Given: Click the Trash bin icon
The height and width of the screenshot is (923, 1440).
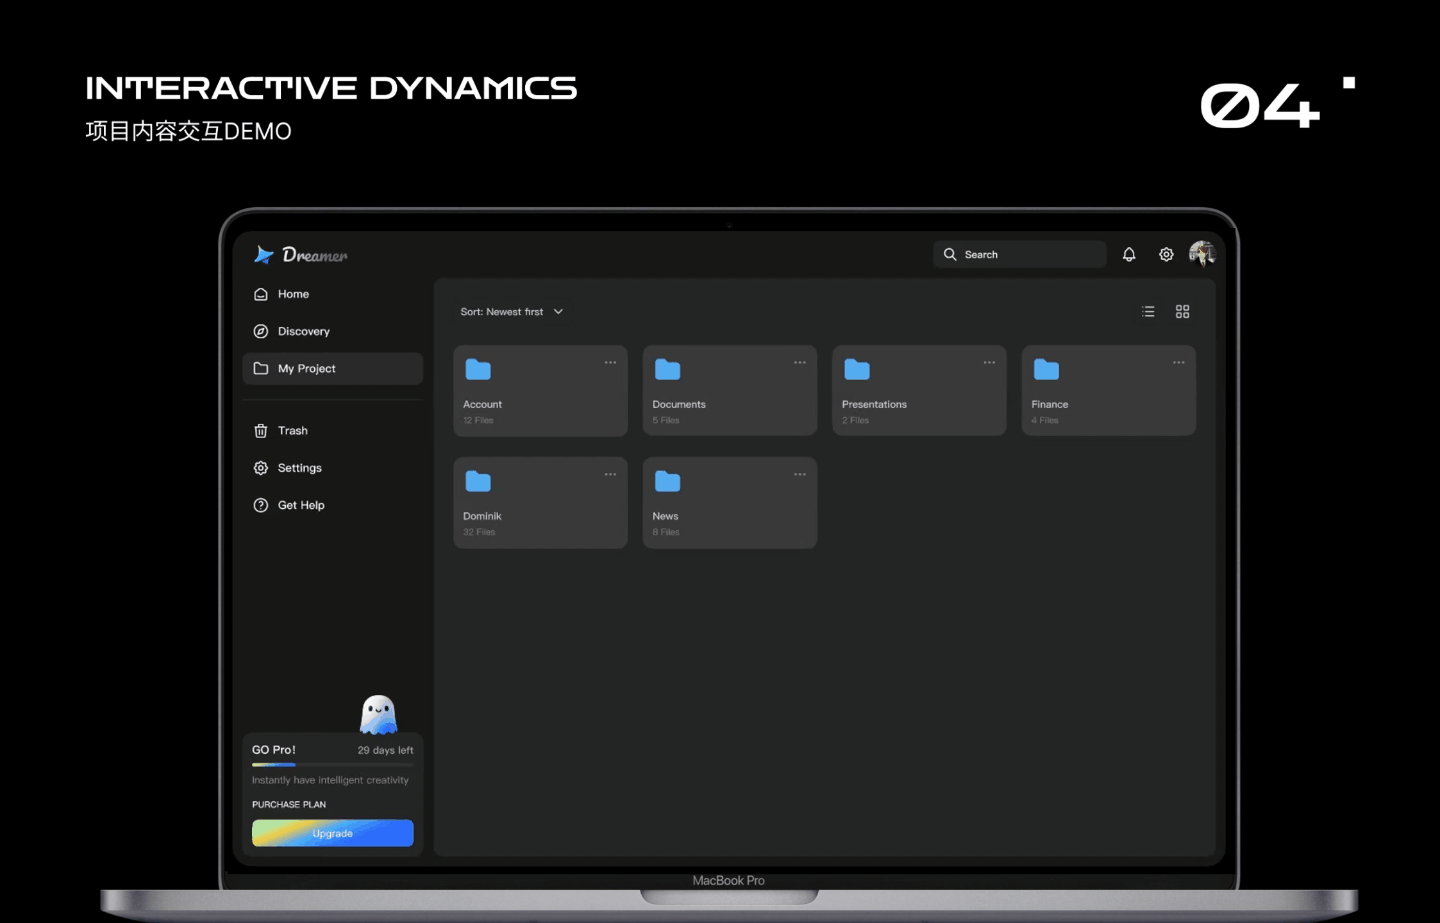Looking at the screenshot, I should coord(261,431).
